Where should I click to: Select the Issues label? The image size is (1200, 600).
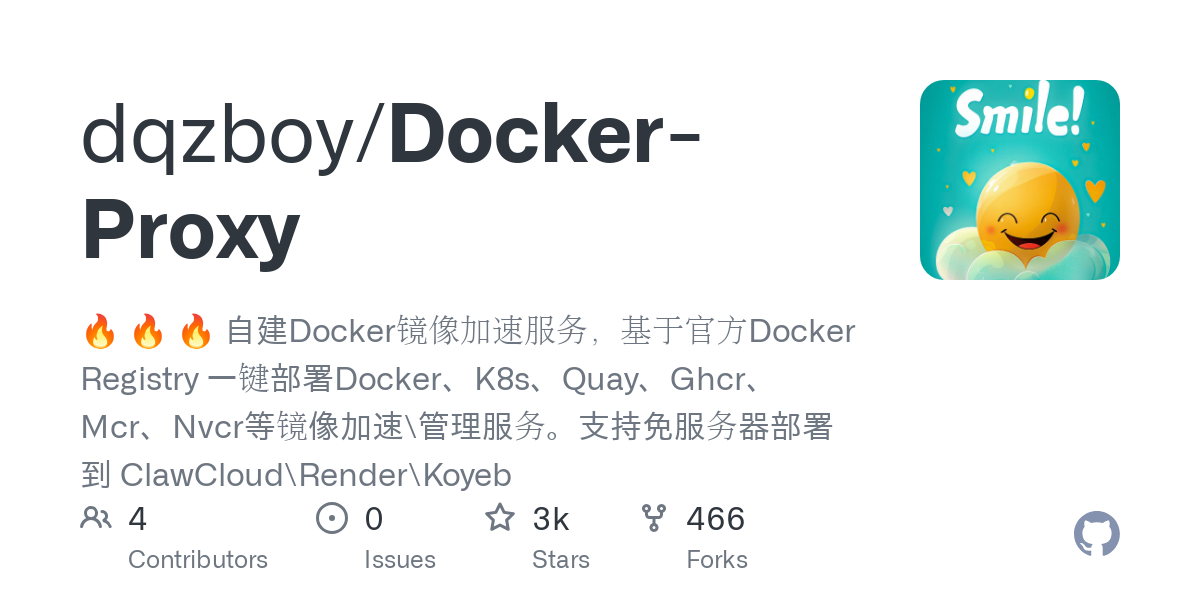[x=400, y=559]
